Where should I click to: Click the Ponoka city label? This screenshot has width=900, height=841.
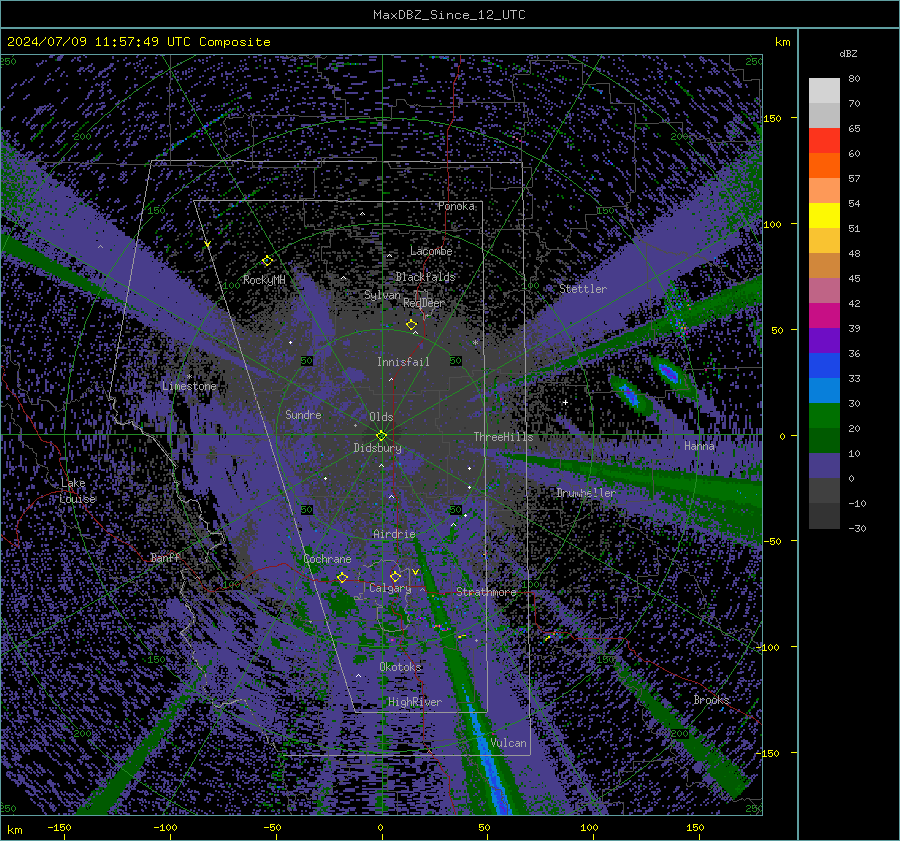pos(456,206)
